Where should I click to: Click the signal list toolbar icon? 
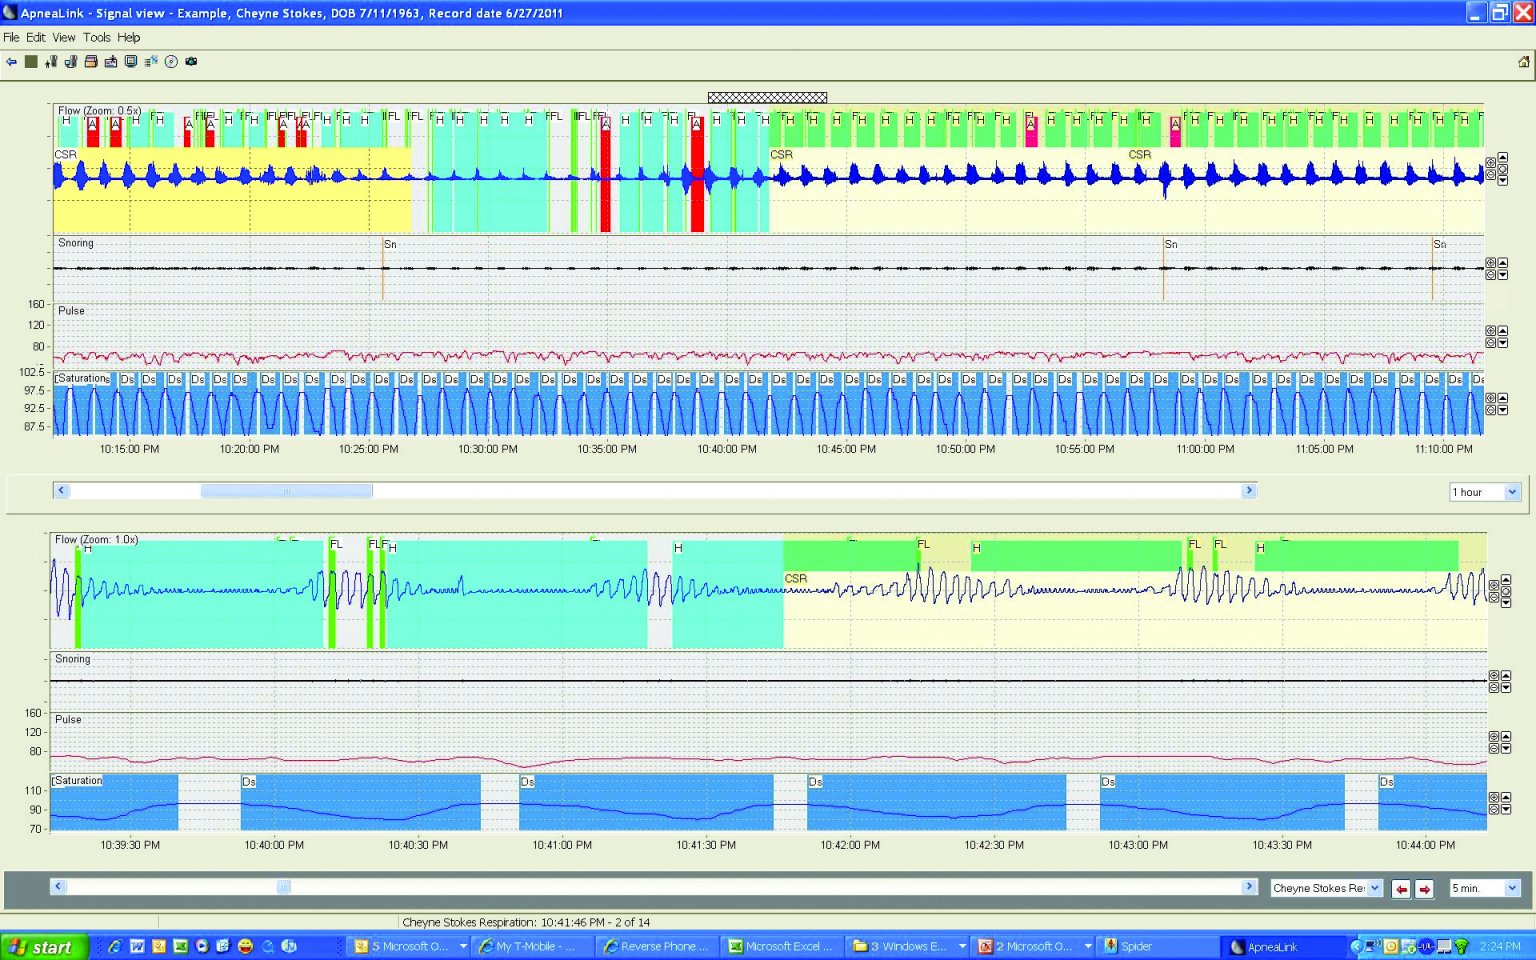point(151,62)
